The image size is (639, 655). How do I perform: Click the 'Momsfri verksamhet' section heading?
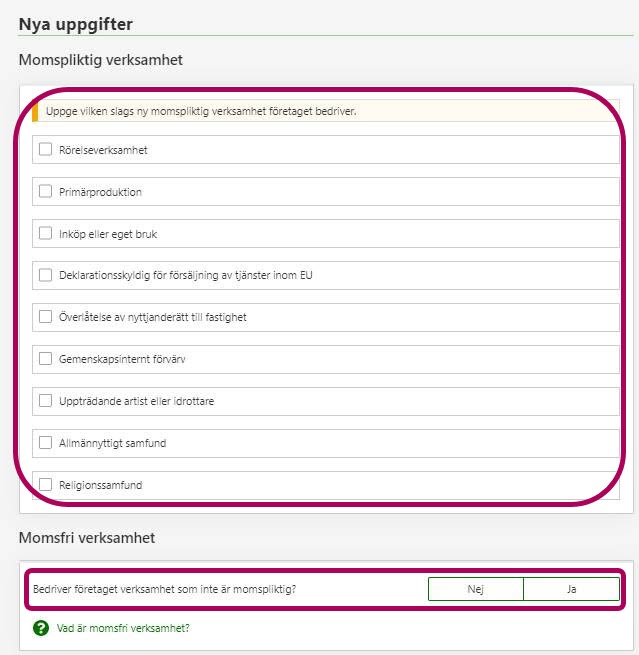(86, 538)
